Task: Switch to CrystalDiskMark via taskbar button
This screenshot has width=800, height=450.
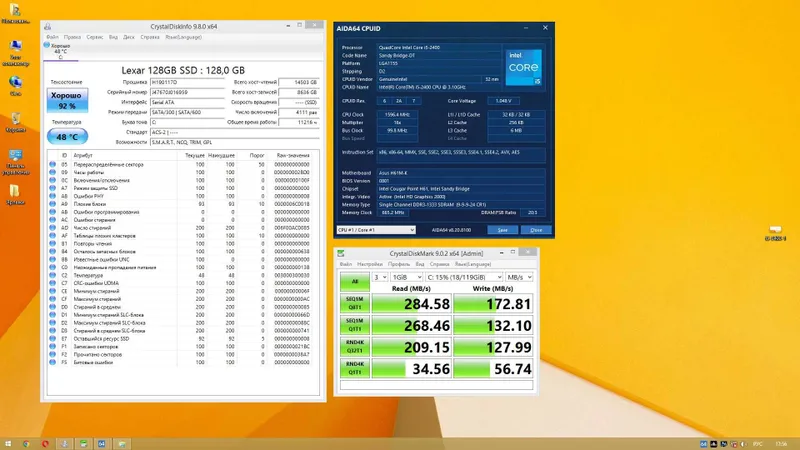Action: (x=83, y=444)
